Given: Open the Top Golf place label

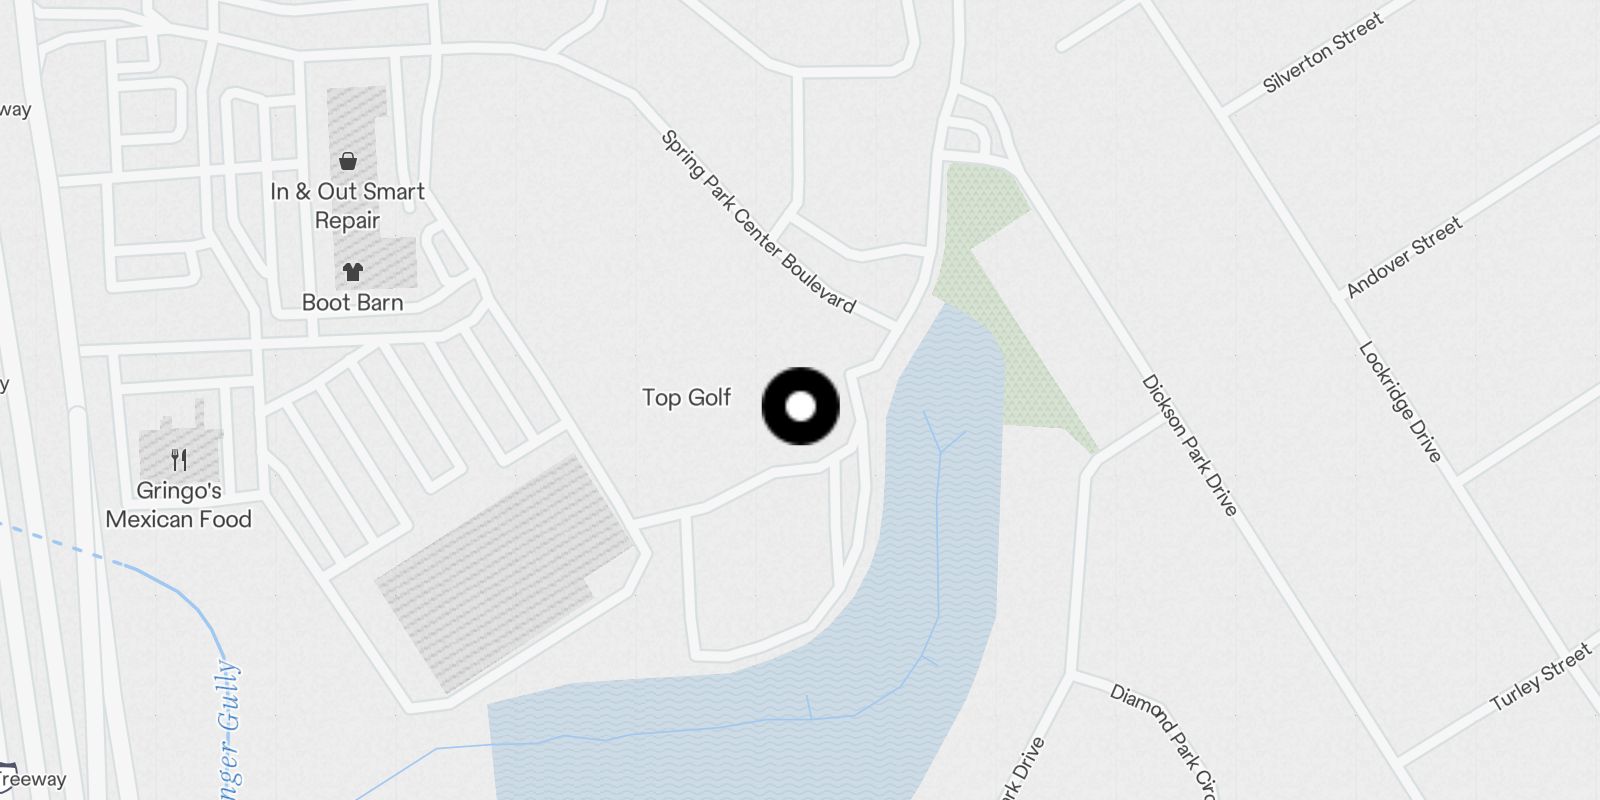Looking at the screenshot, I should coord(687,397).
